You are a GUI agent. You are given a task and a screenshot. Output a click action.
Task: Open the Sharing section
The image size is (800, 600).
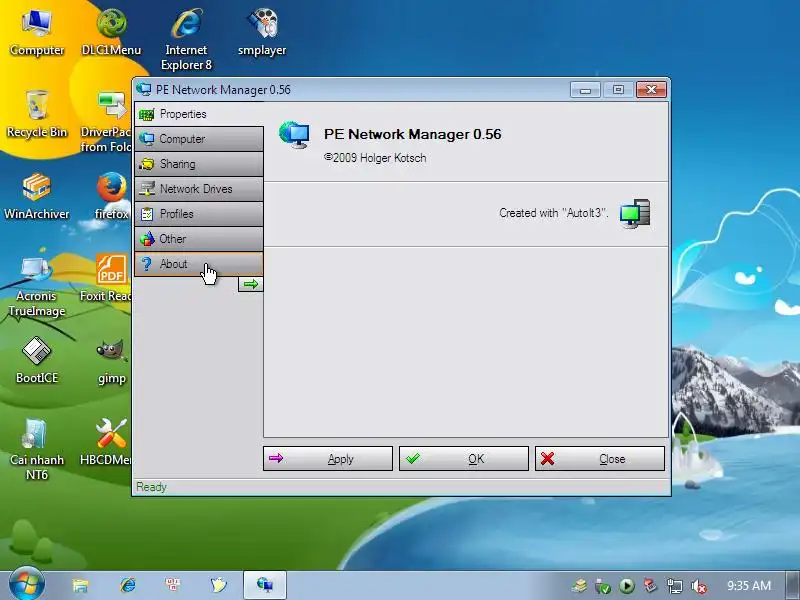tap(199, 164)
